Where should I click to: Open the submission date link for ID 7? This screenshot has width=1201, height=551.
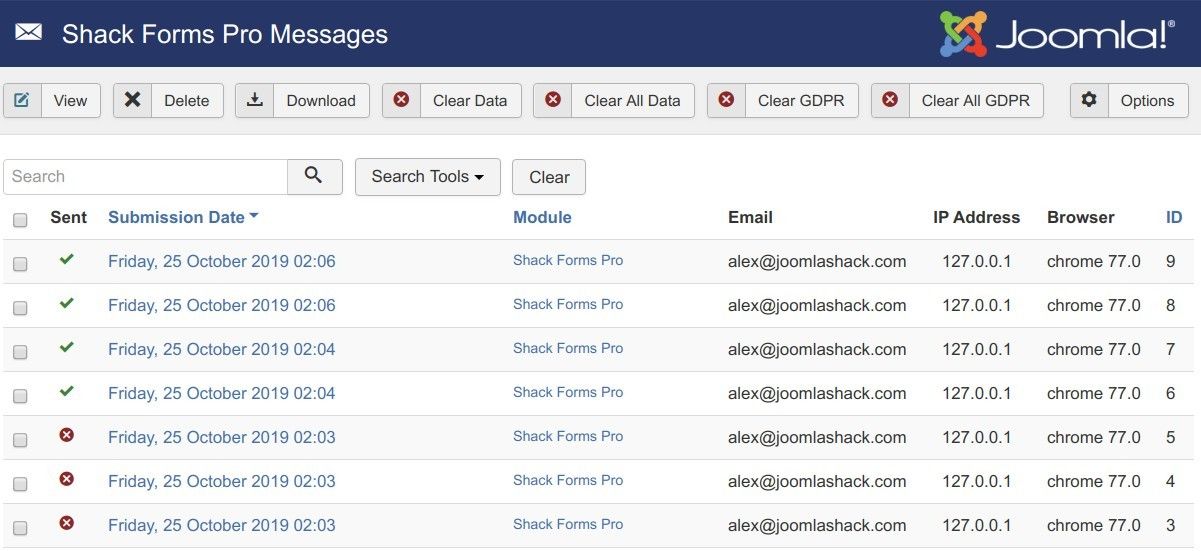click(x=222, y=349)
